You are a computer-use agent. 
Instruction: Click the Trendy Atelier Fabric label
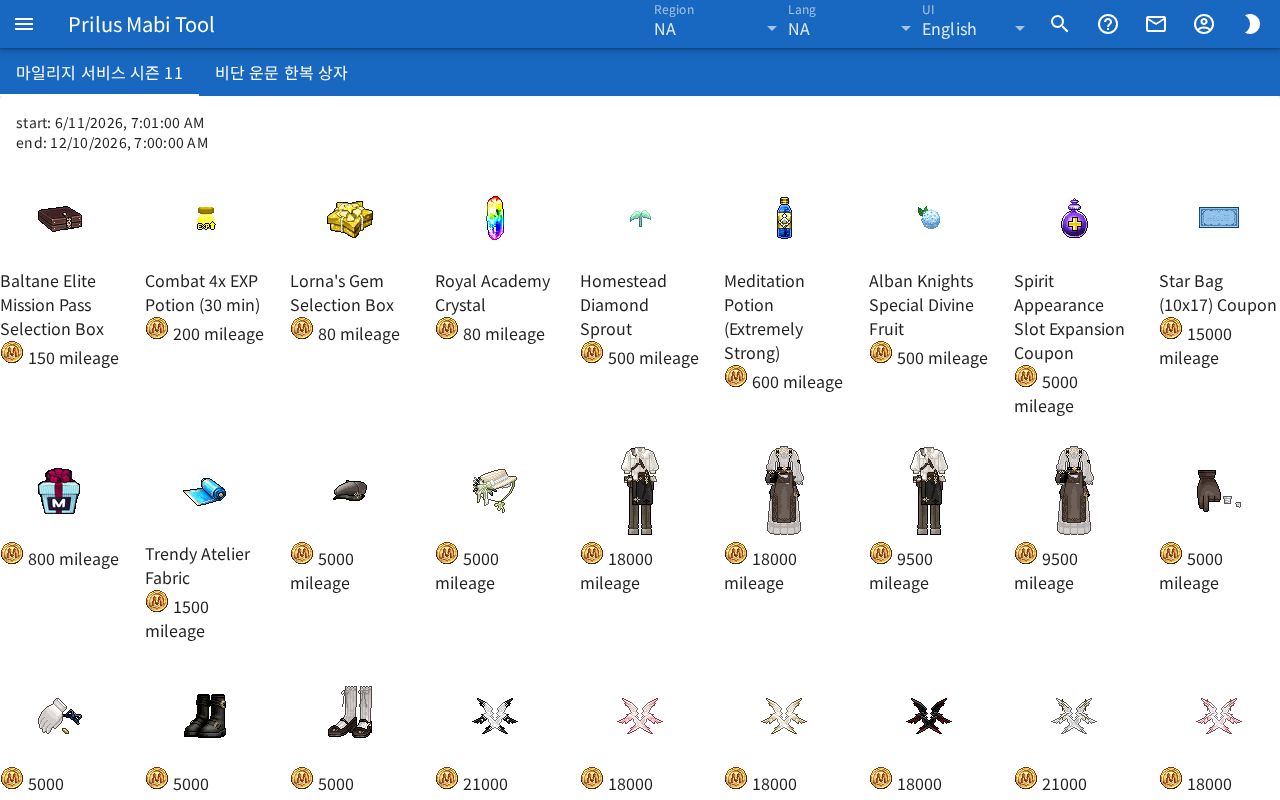(x=198, y=566)
